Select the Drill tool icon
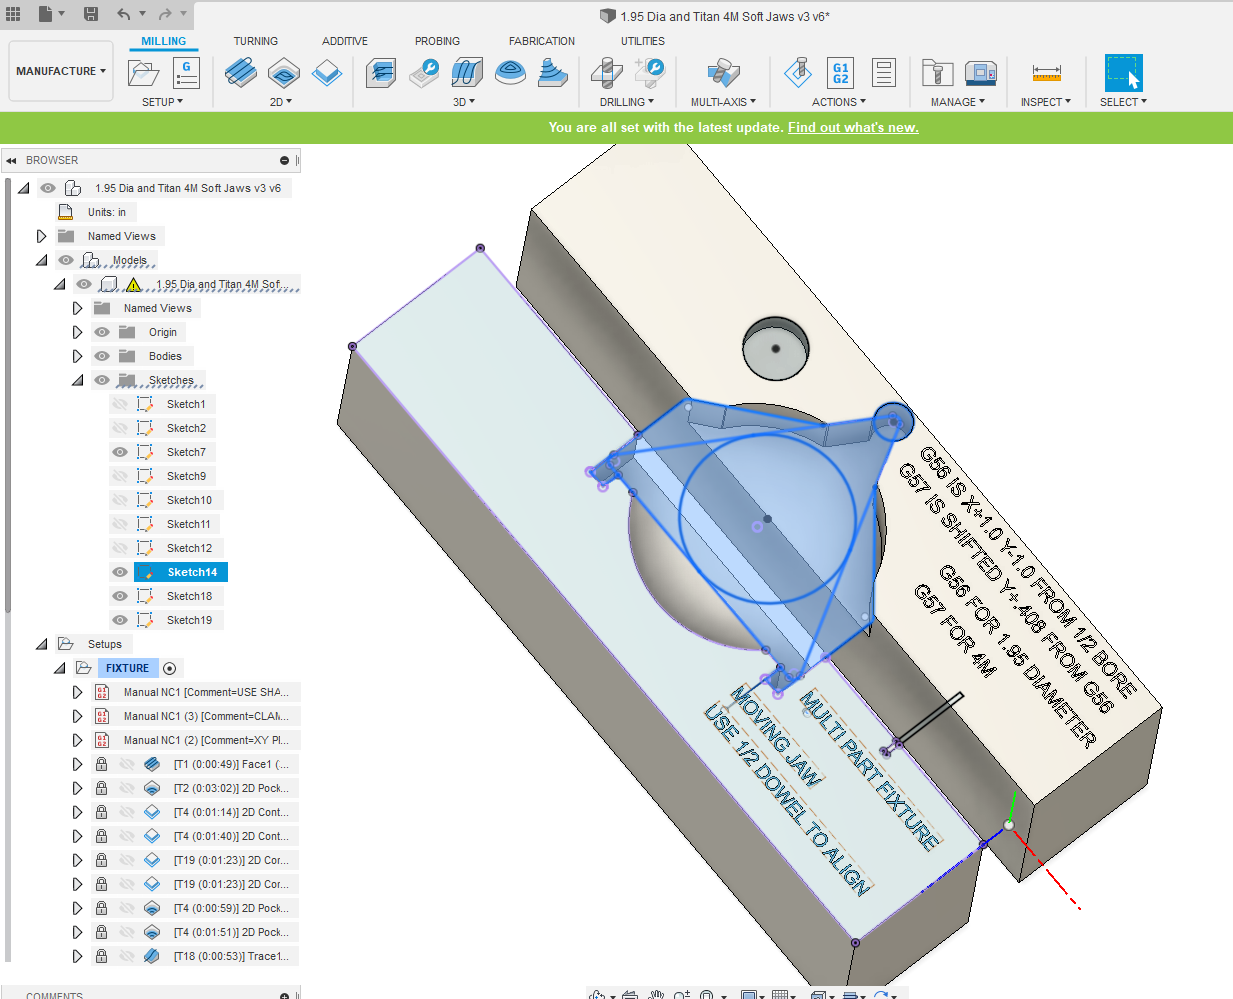 point(607,73)
